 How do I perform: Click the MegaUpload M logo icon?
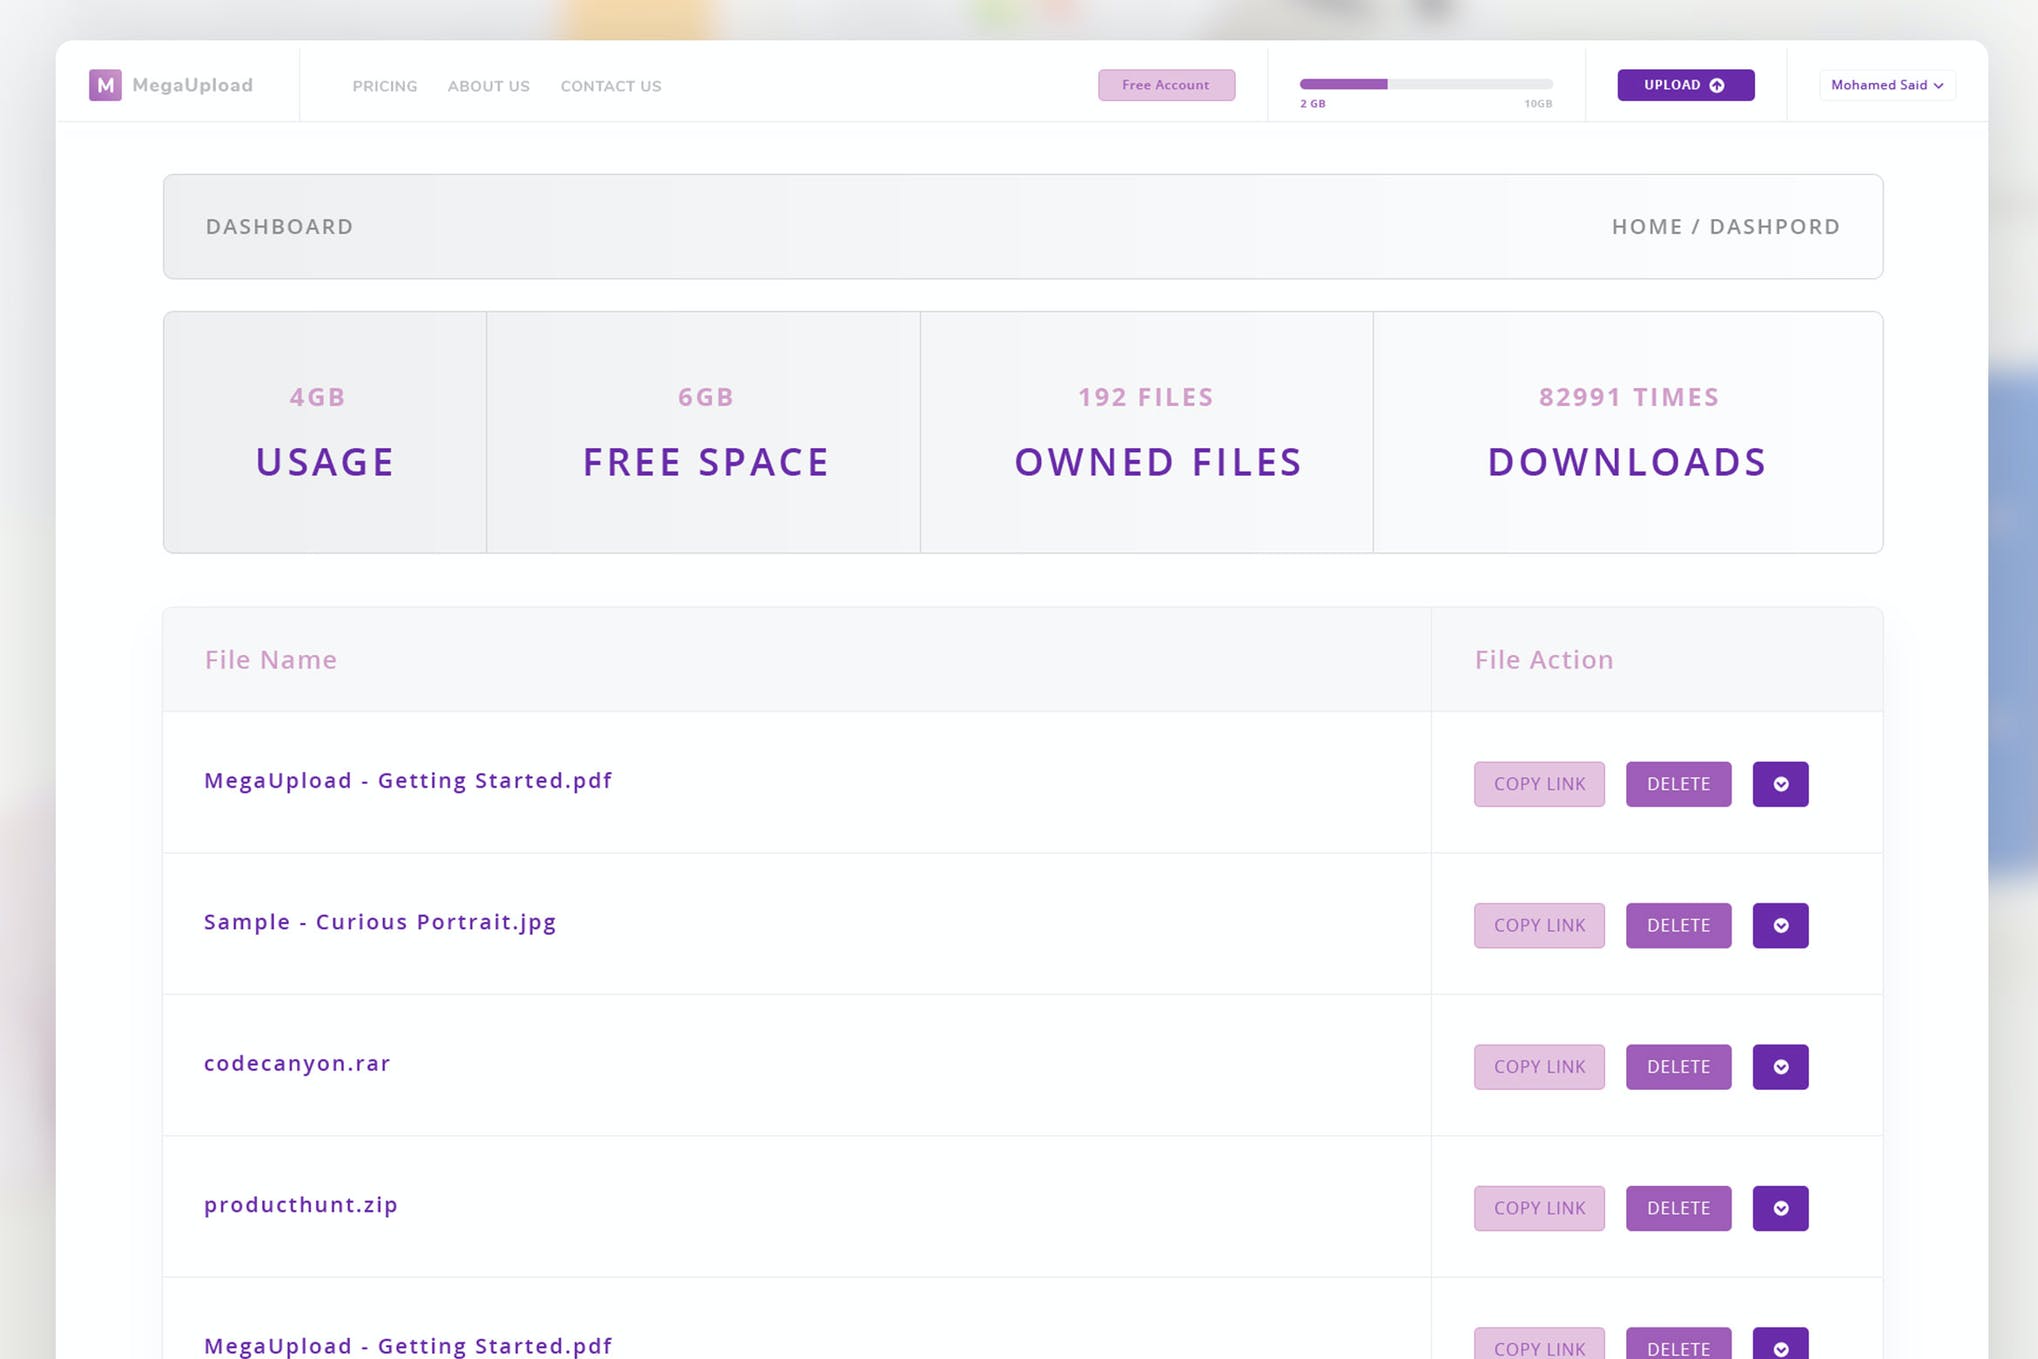point(105,85)
